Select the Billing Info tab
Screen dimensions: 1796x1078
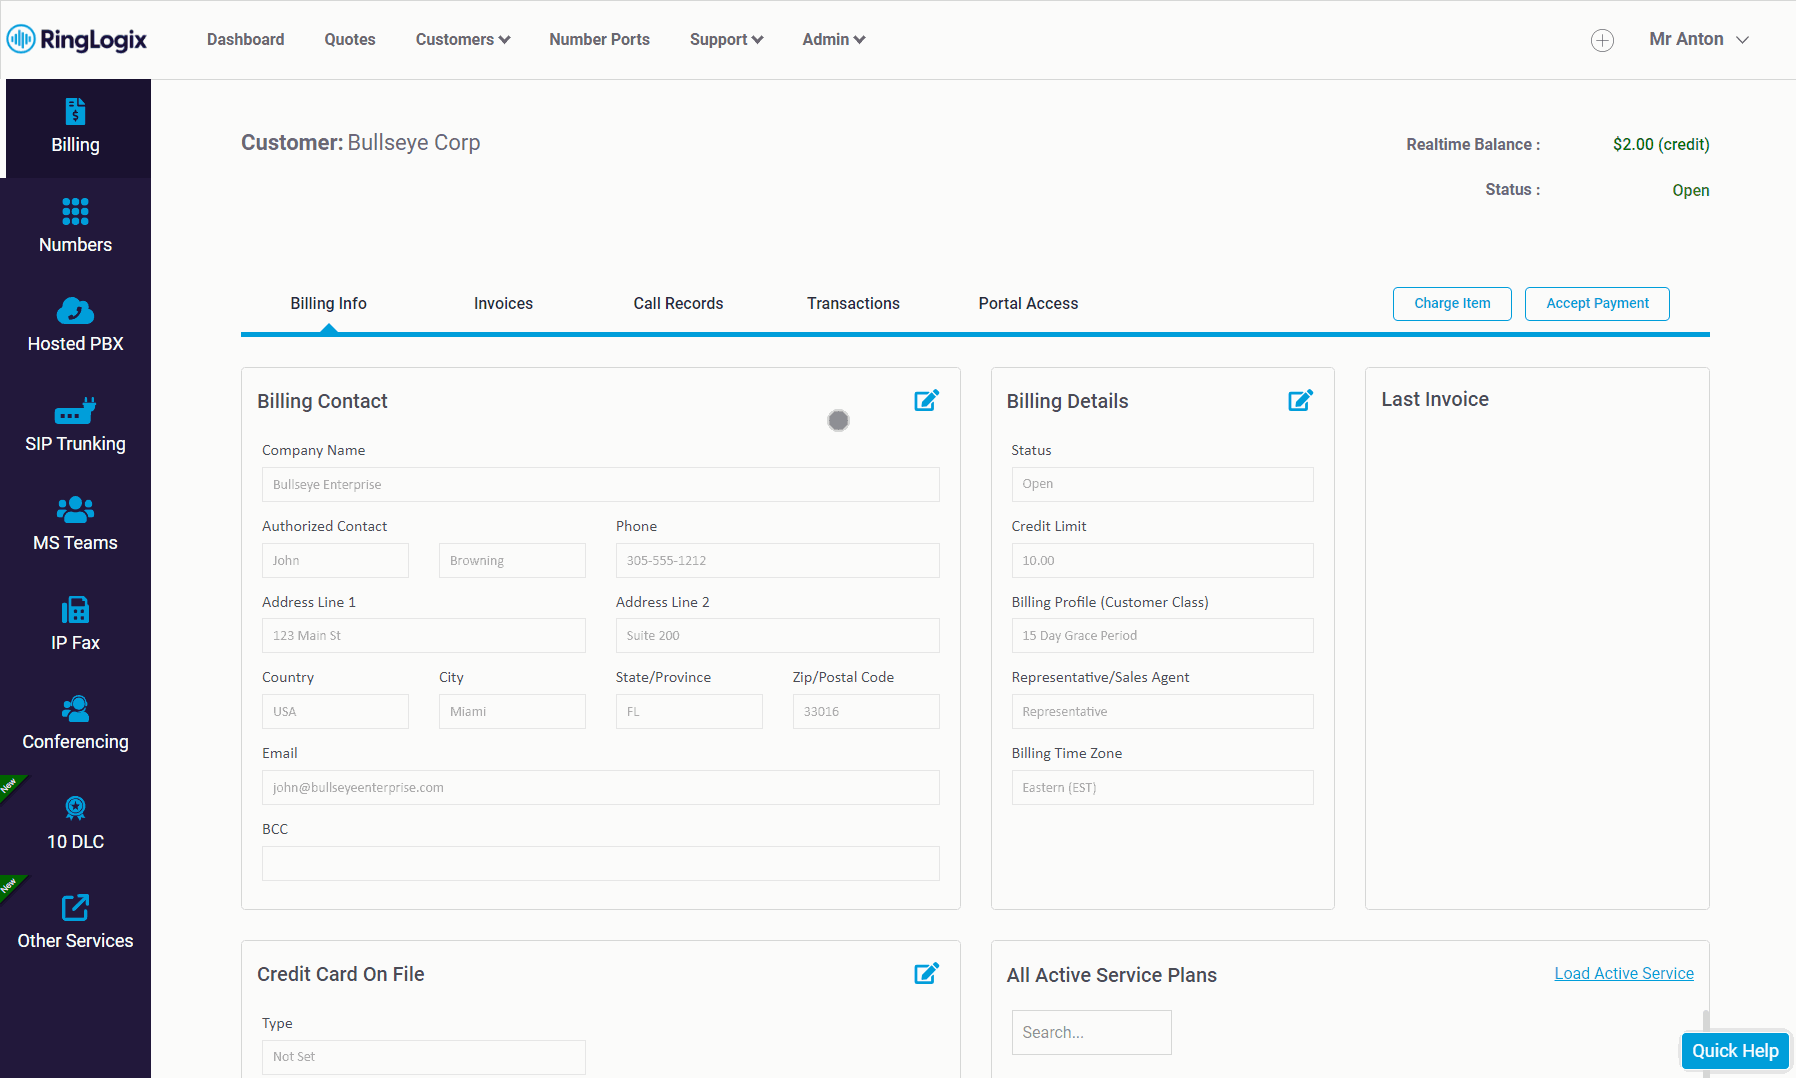coord(329,303)
